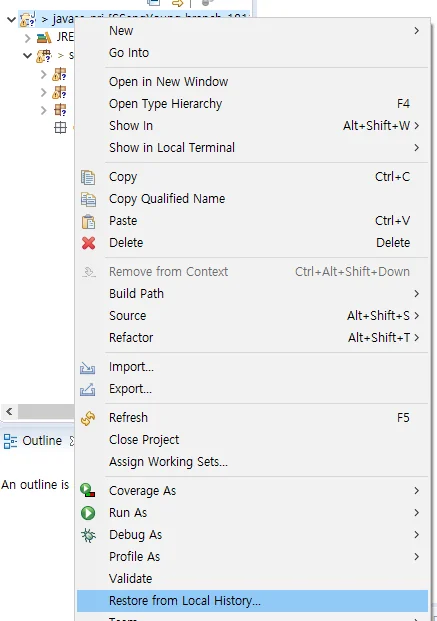This screenshot has height=621, width=437.
Task: Expand the JRE library node
Action: pyautogui.click(x=27, y=38)
